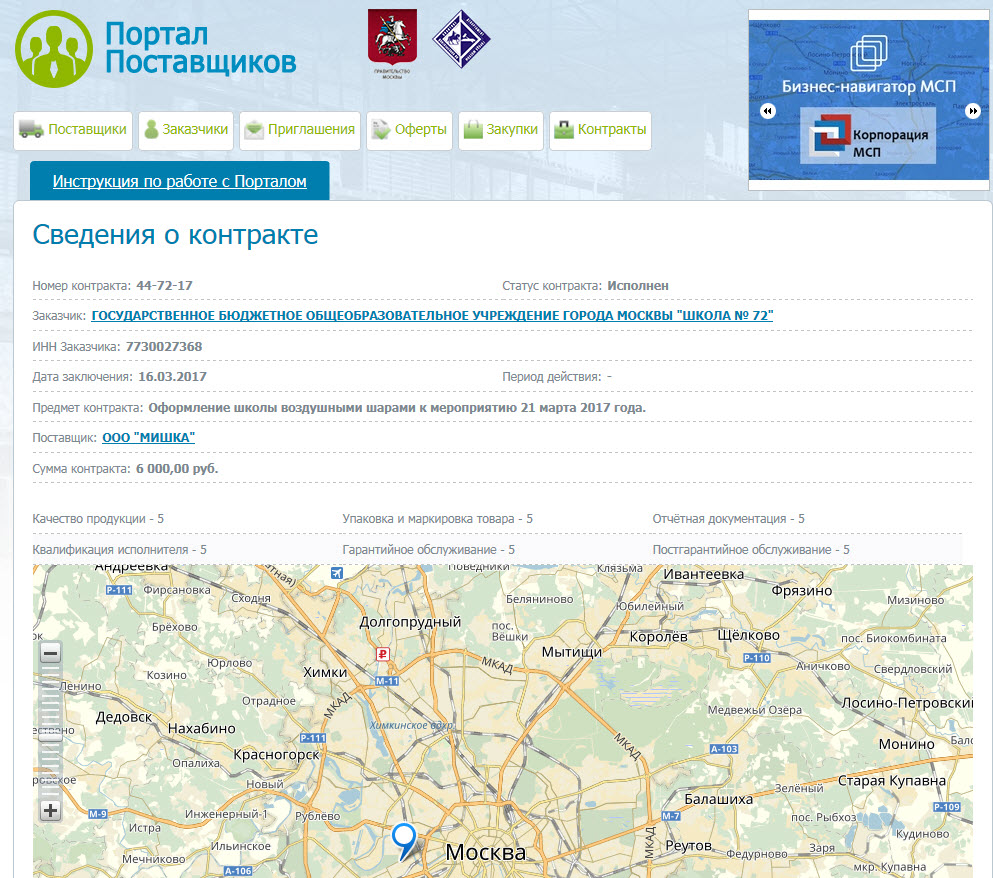Open the Поставщики menu section
The height and width of the screenshot is (878, 993).
coord(73,130)
